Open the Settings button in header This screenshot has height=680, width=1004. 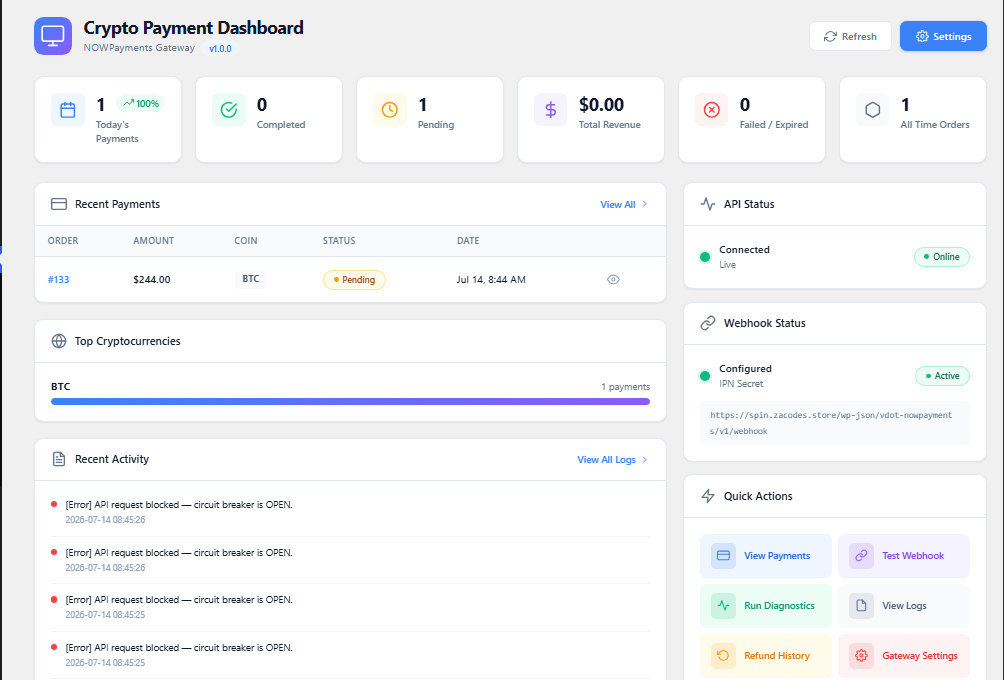pos(943,36)
